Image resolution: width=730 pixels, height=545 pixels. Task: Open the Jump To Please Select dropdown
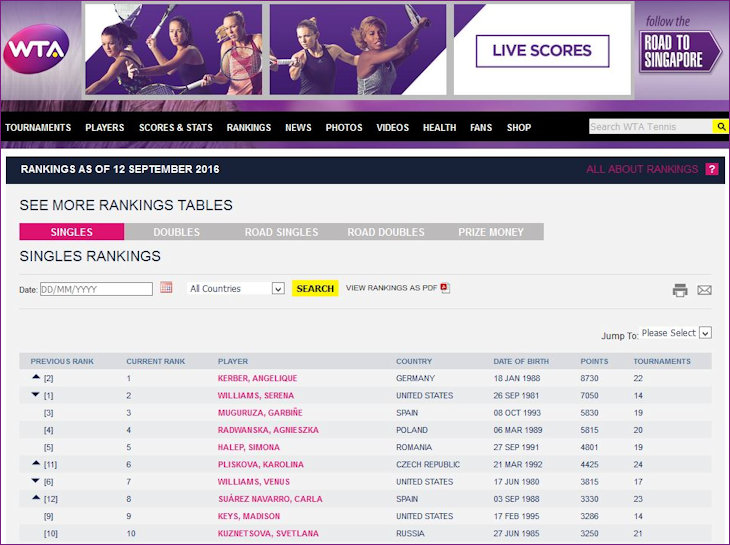[x=676, y=333]
